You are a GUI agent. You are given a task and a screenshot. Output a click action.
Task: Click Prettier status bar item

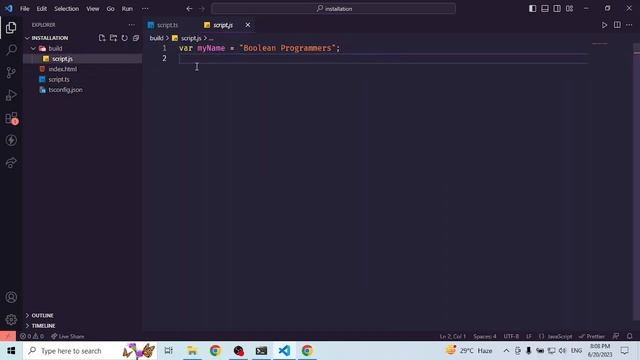click(592, 336)
